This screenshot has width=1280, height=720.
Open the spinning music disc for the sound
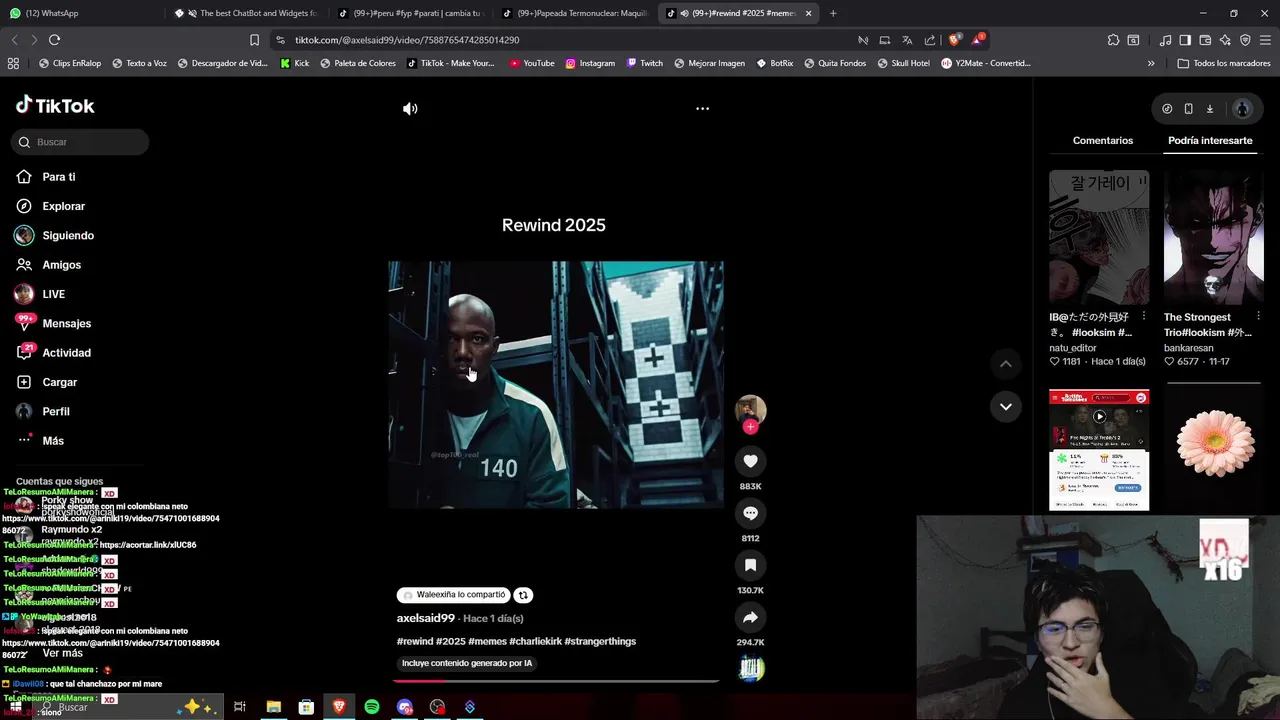pyautogui.click(x=751, y=669)
